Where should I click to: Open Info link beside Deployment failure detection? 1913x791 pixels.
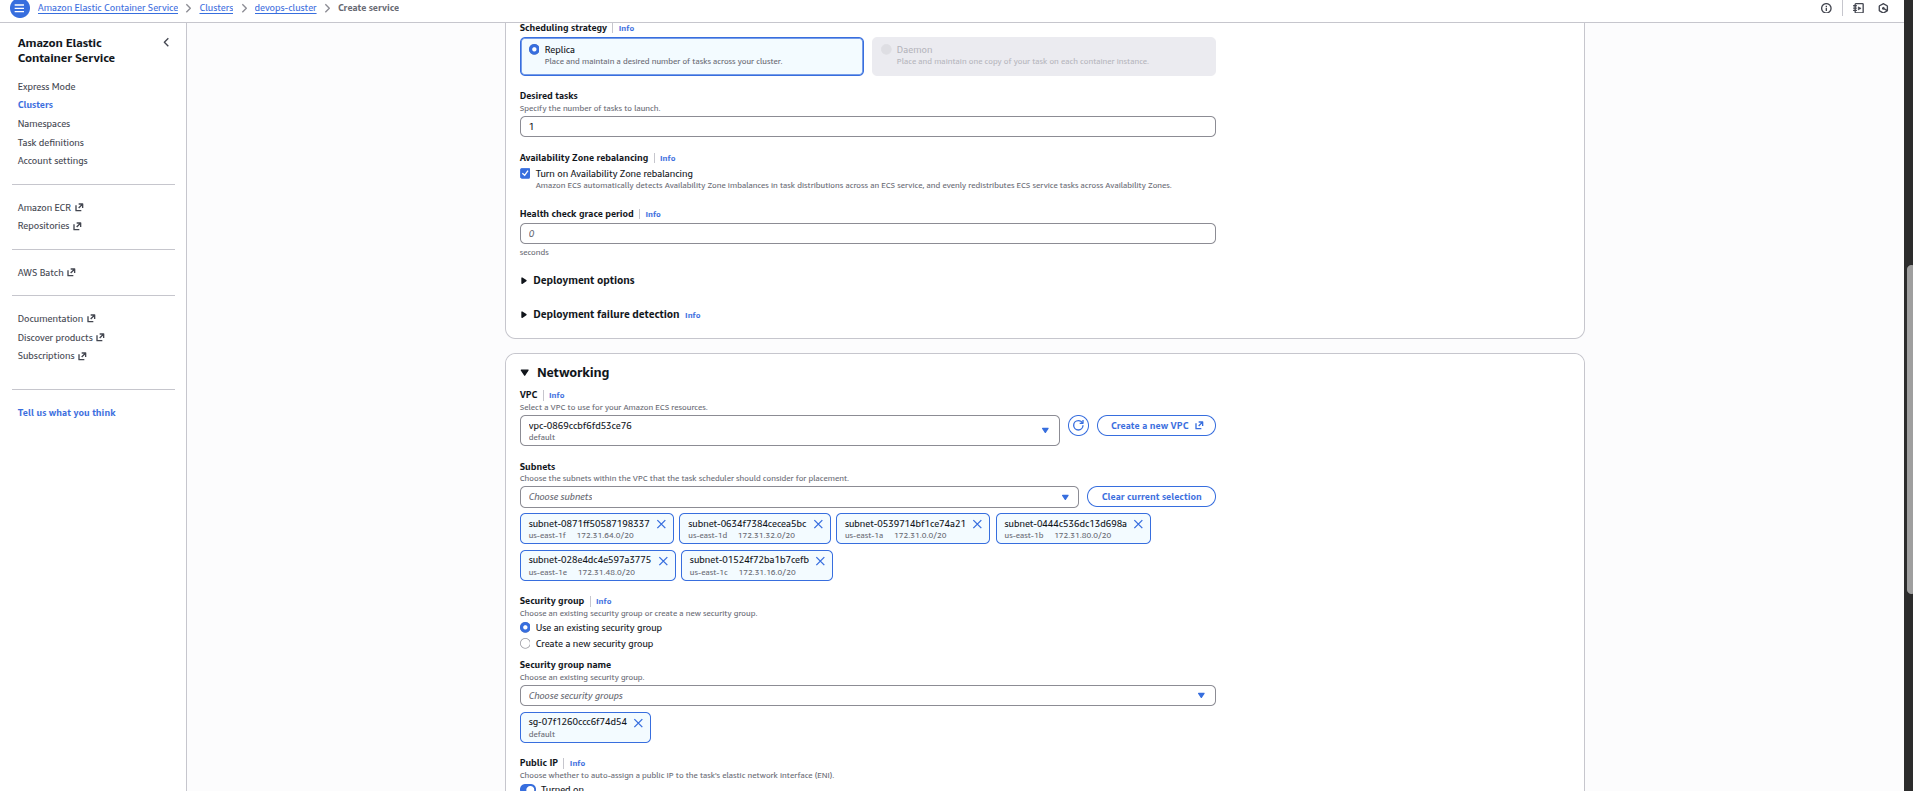[x=692, y=316]
